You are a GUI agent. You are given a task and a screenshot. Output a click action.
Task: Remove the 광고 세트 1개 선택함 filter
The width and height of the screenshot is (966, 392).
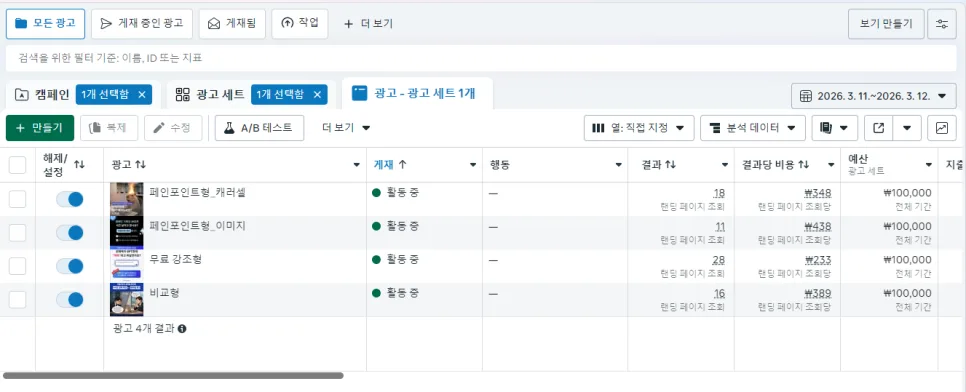coord(317,94)
